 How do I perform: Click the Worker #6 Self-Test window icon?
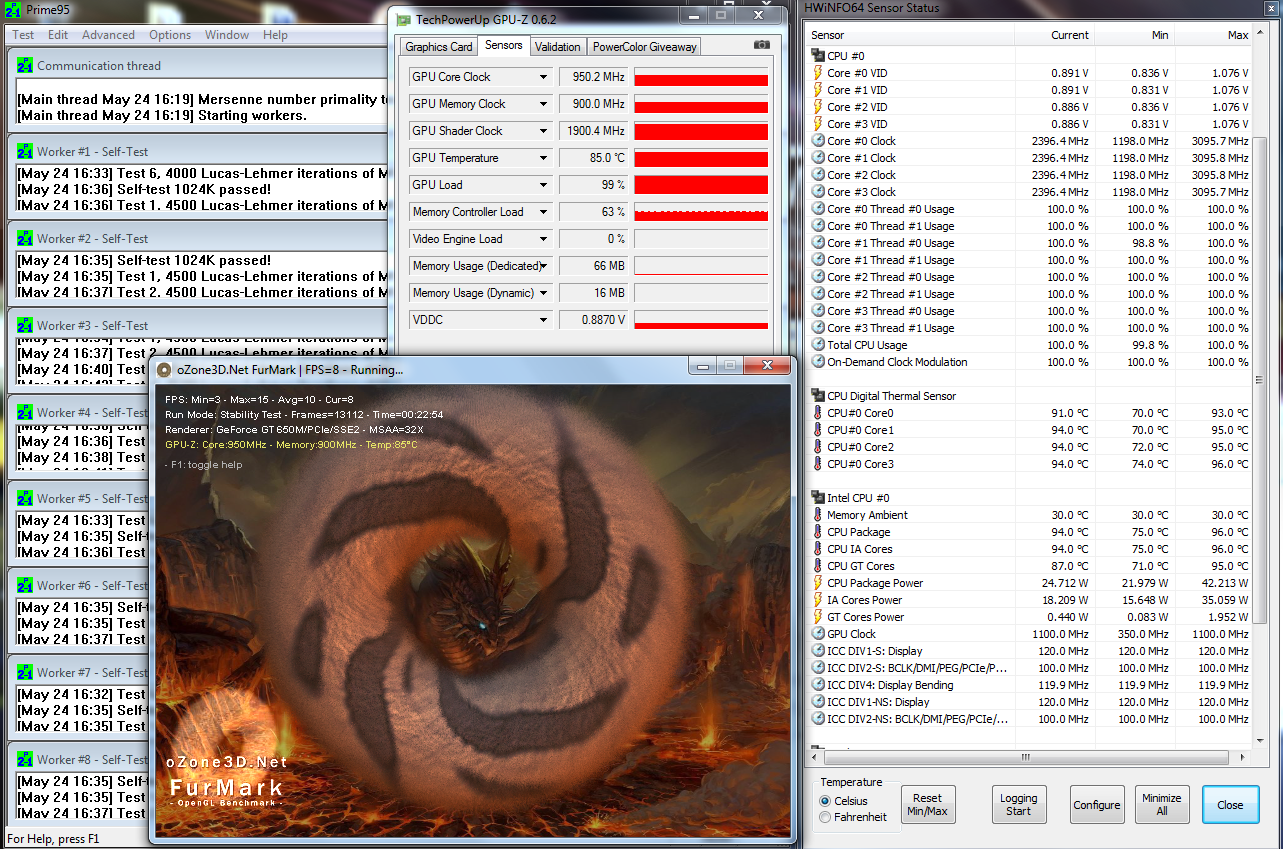click(x=26, y=586)
